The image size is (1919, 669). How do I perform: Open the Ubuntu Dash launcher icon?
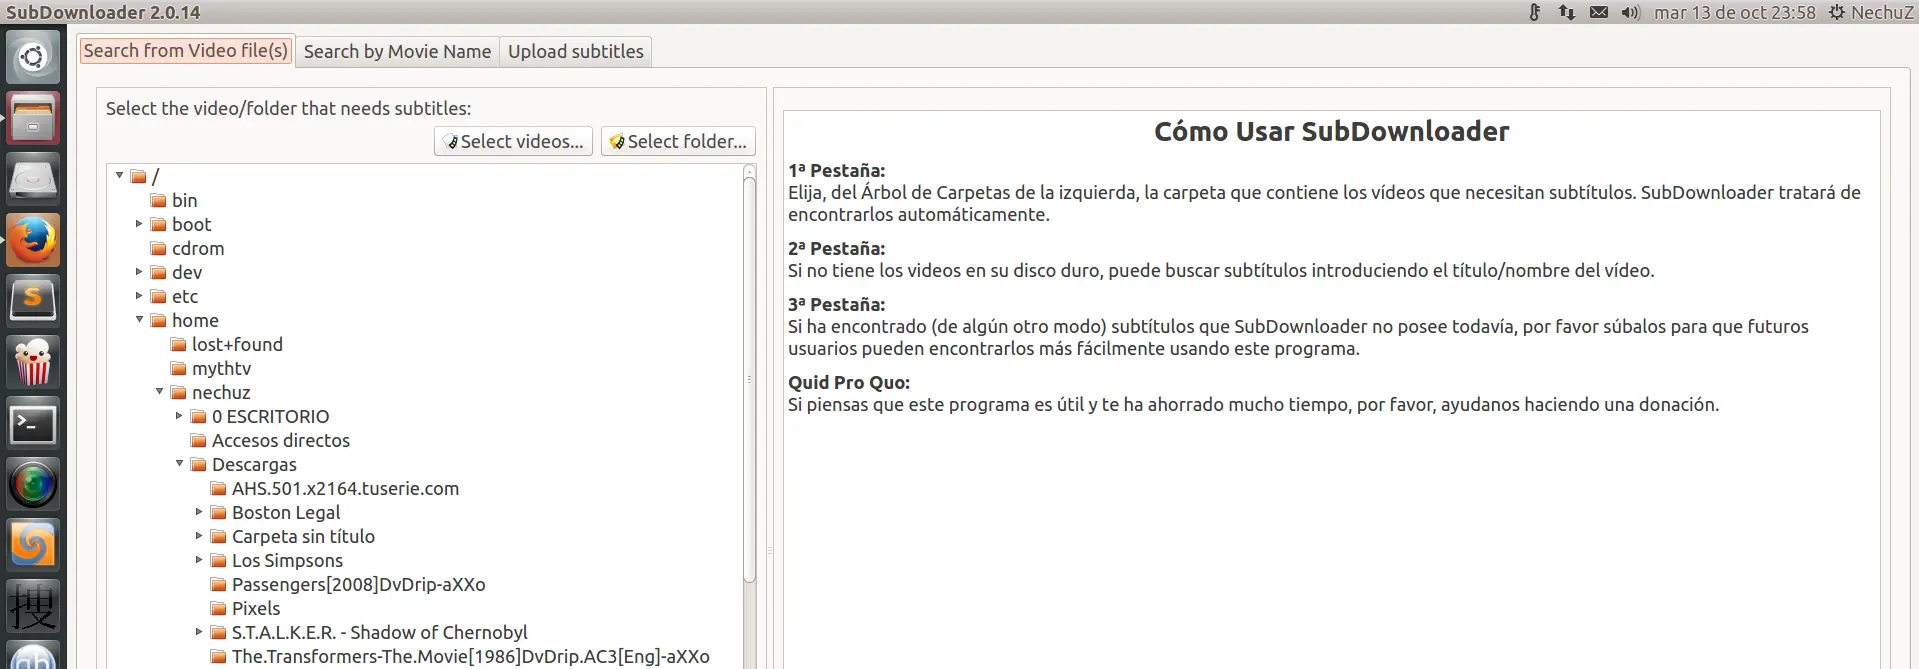[x=33, y=57]
